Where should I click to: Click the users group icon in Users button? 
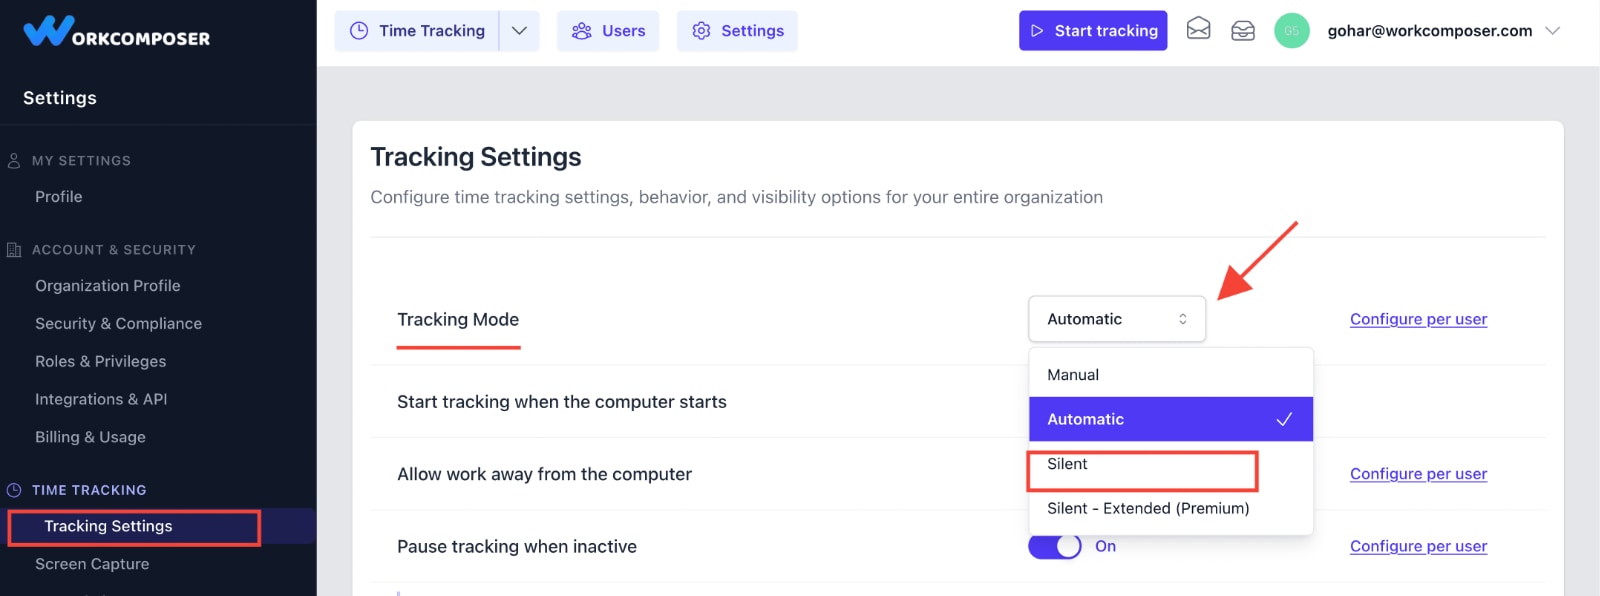(581, 31)
